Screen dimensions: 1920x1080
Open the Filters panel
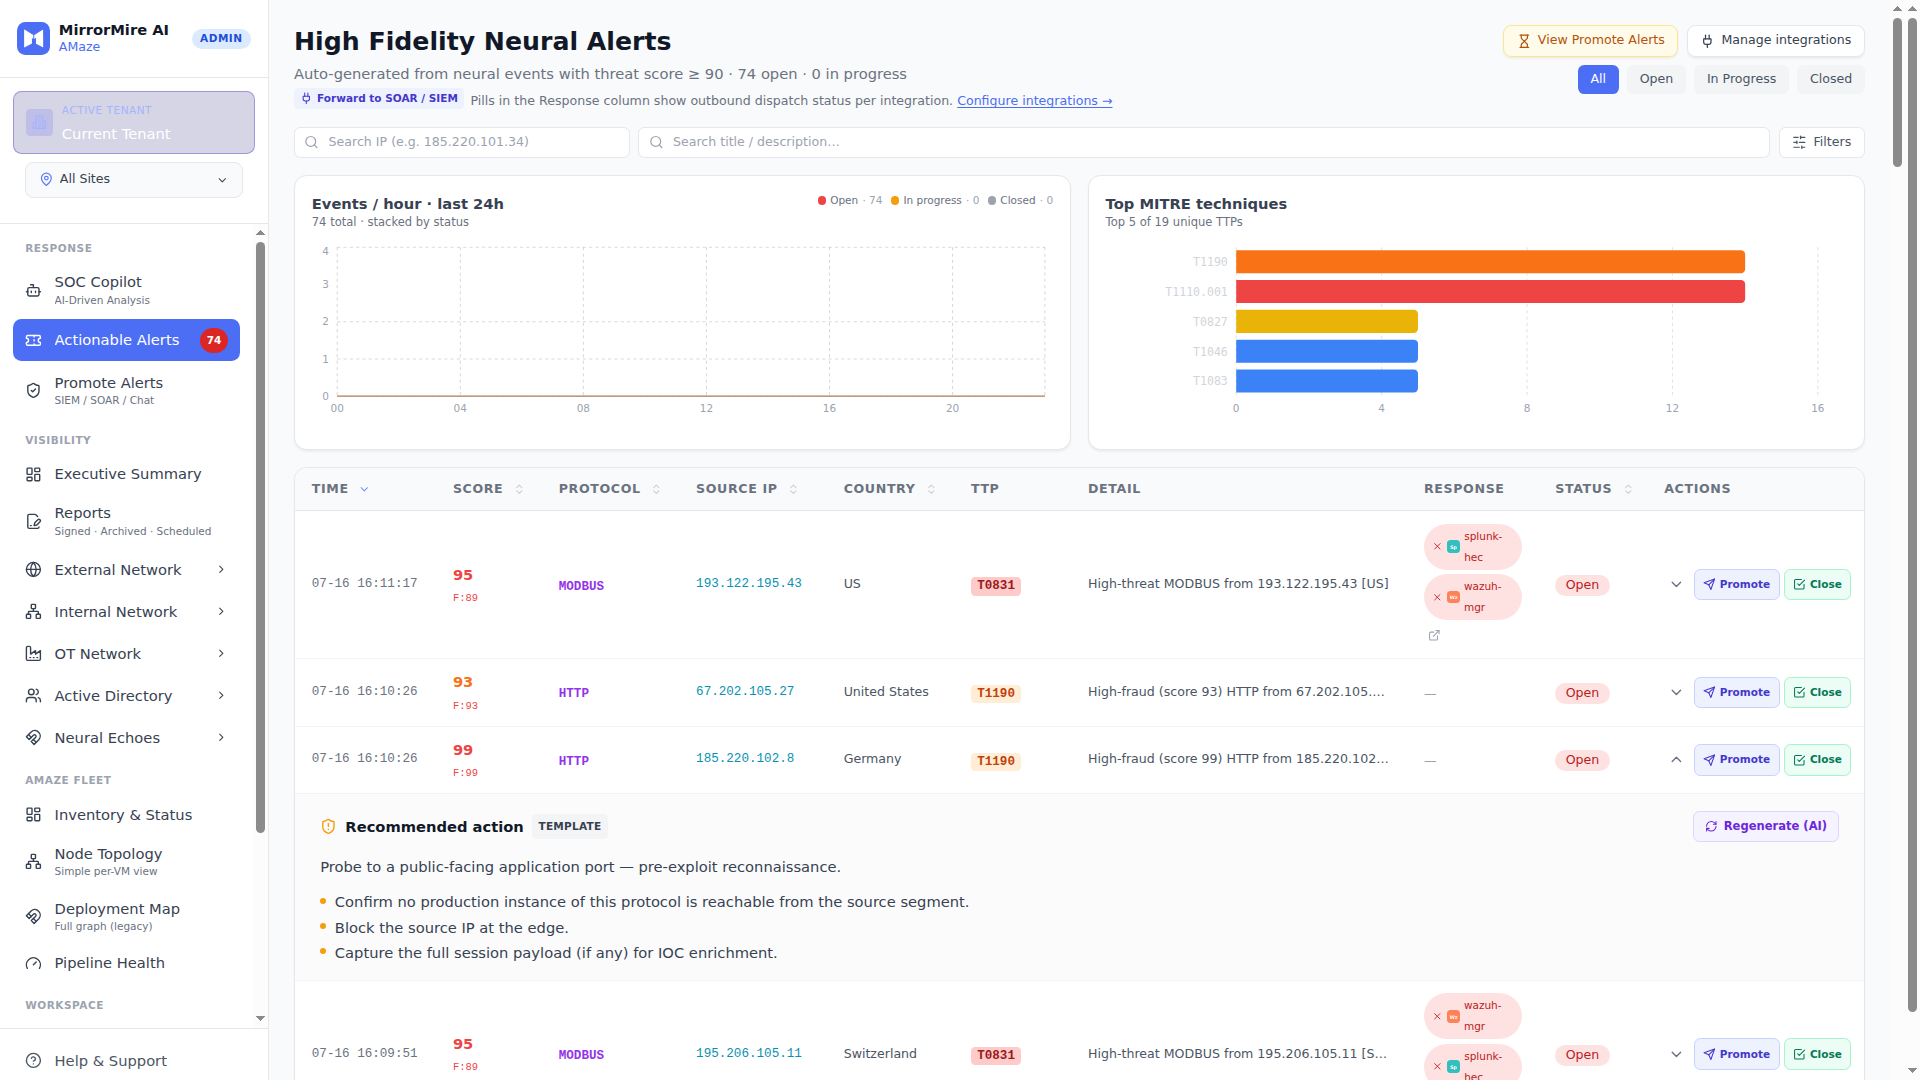tap(1821, 142)
